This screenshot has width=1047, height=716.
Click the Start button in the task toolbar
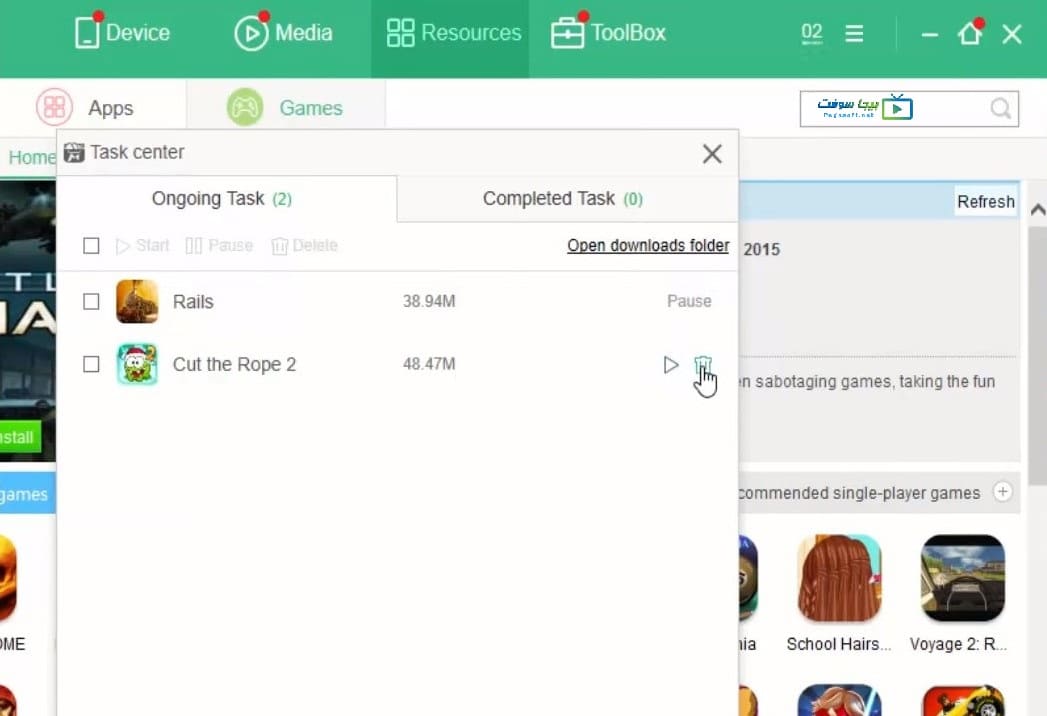tap(142, 246)
